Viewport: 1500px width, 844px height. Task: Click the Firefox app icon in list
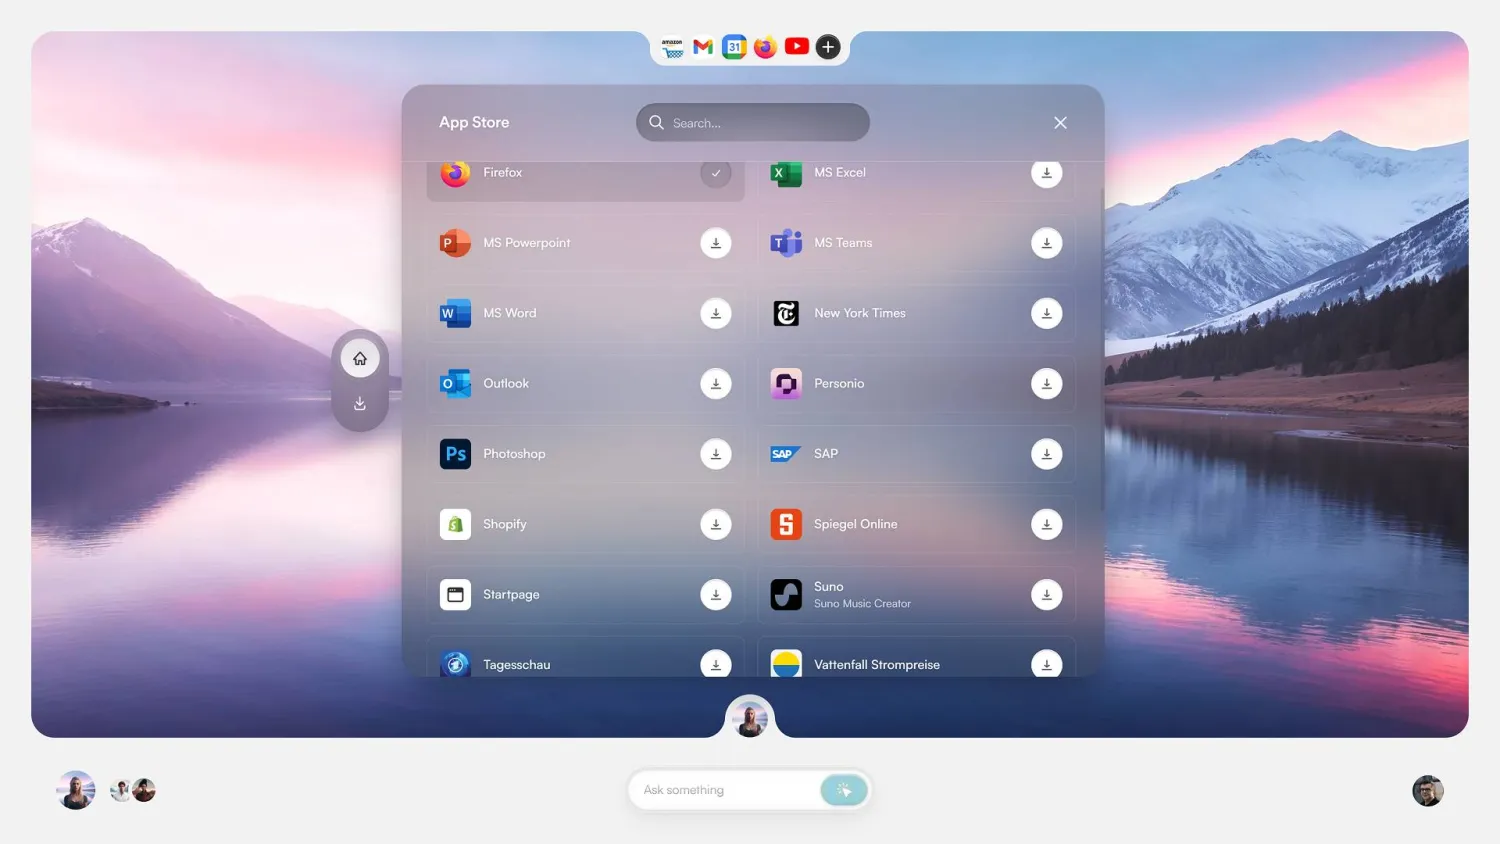click(455, 174)
